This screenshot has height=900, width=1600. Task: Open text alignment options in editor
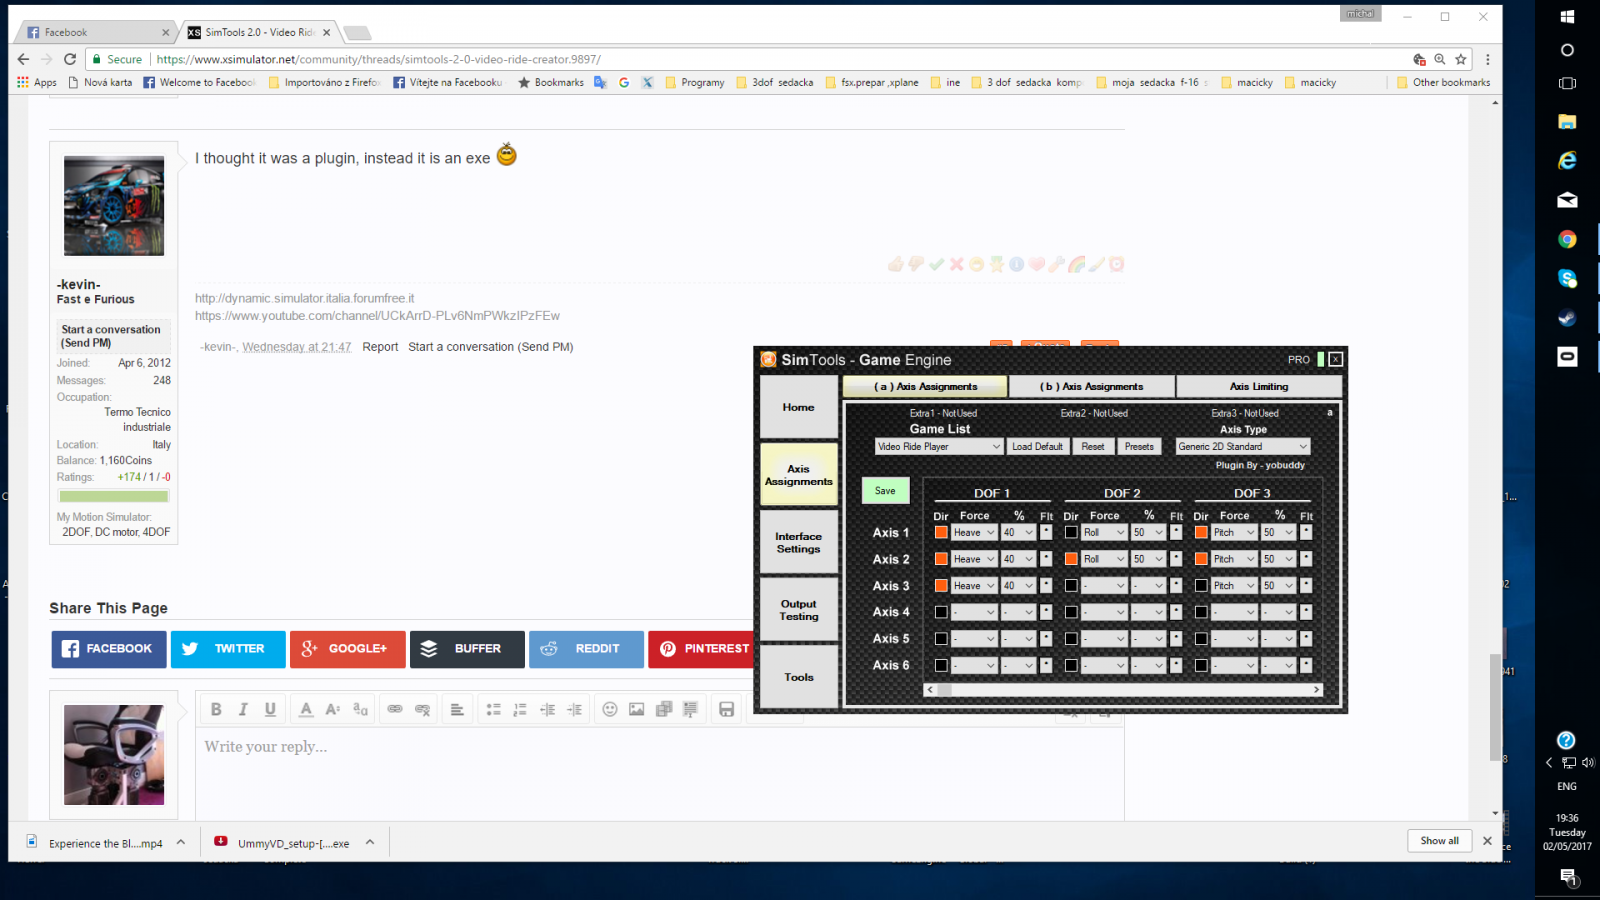point(457,709)
